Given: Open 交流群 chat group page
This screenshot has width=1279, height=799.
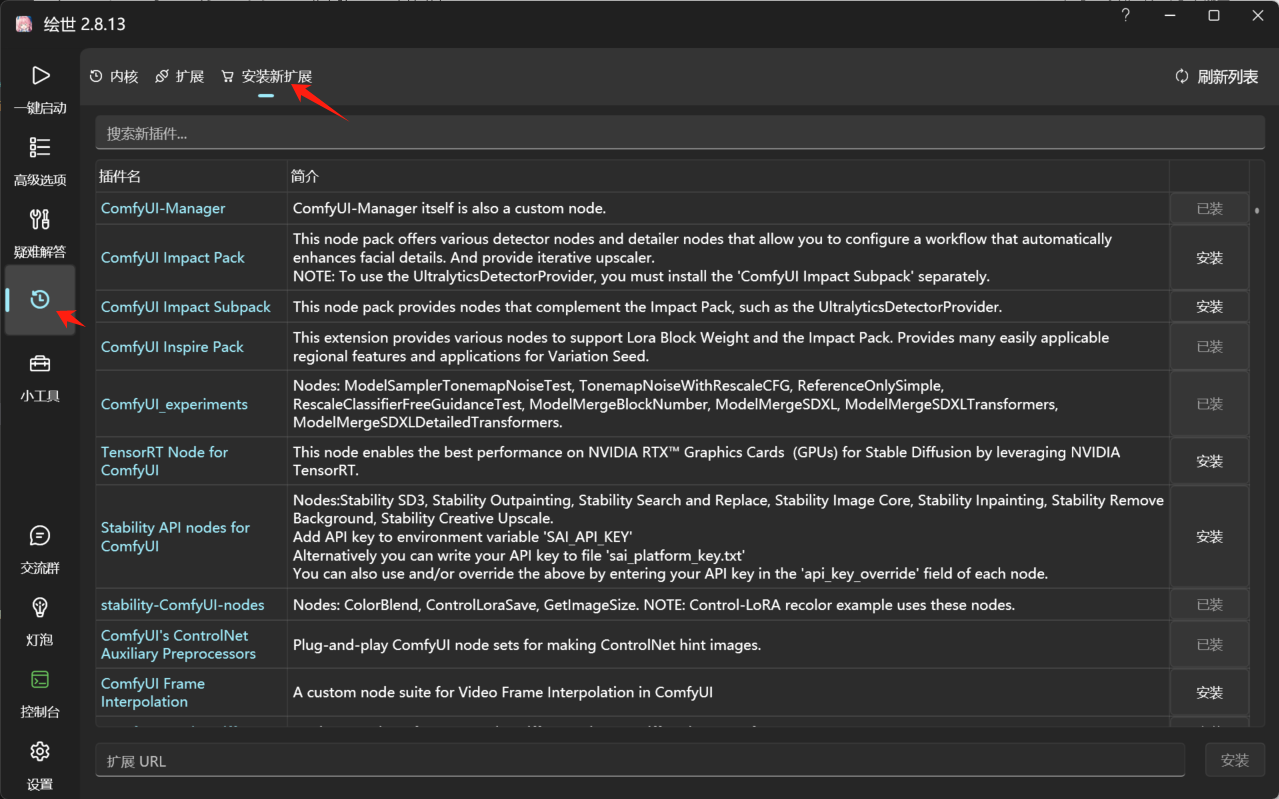Looking at the screenshot, I should point(40,549).
